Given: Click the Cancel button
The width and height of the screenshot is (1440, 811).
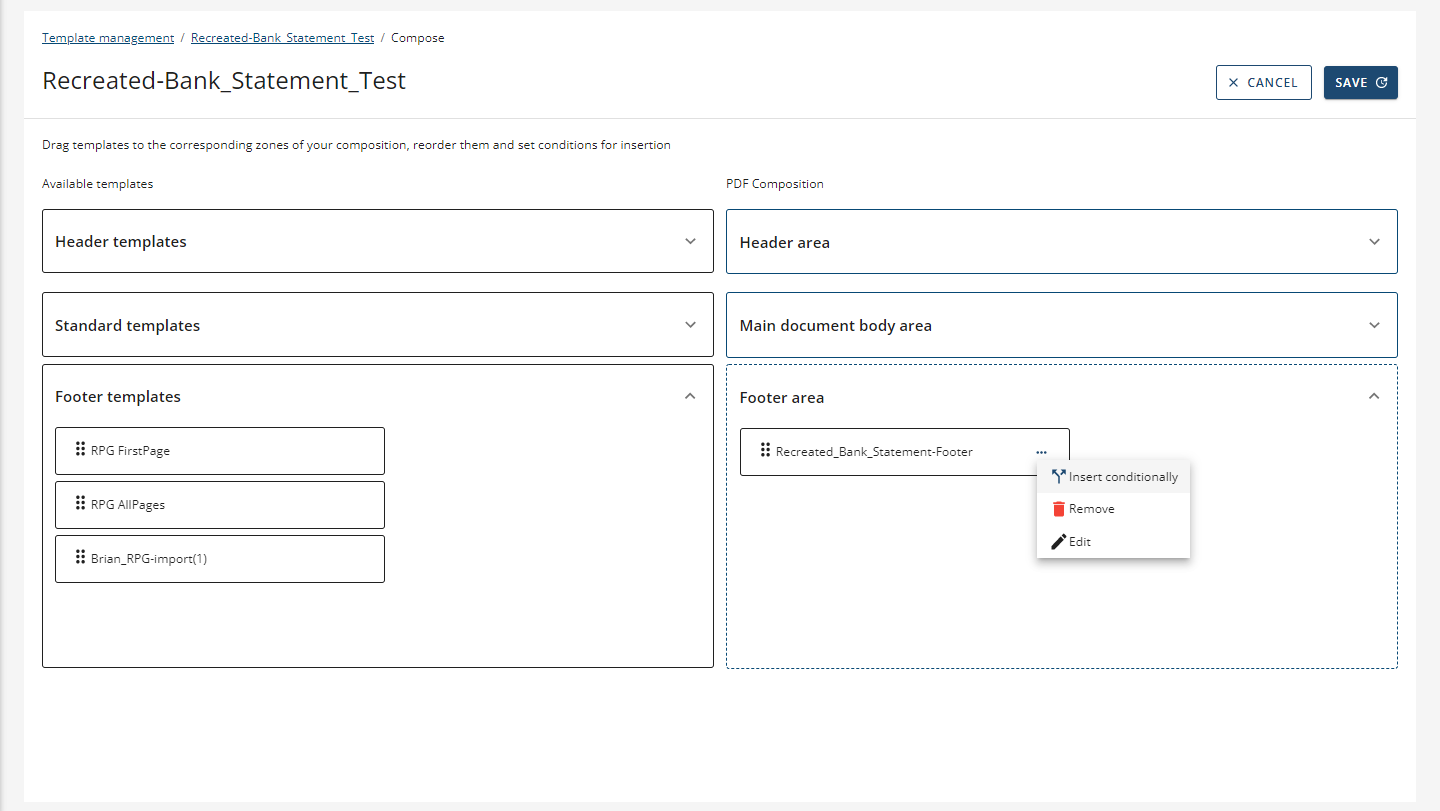Looking at the screenshot, I should [x=1262, y=83].
